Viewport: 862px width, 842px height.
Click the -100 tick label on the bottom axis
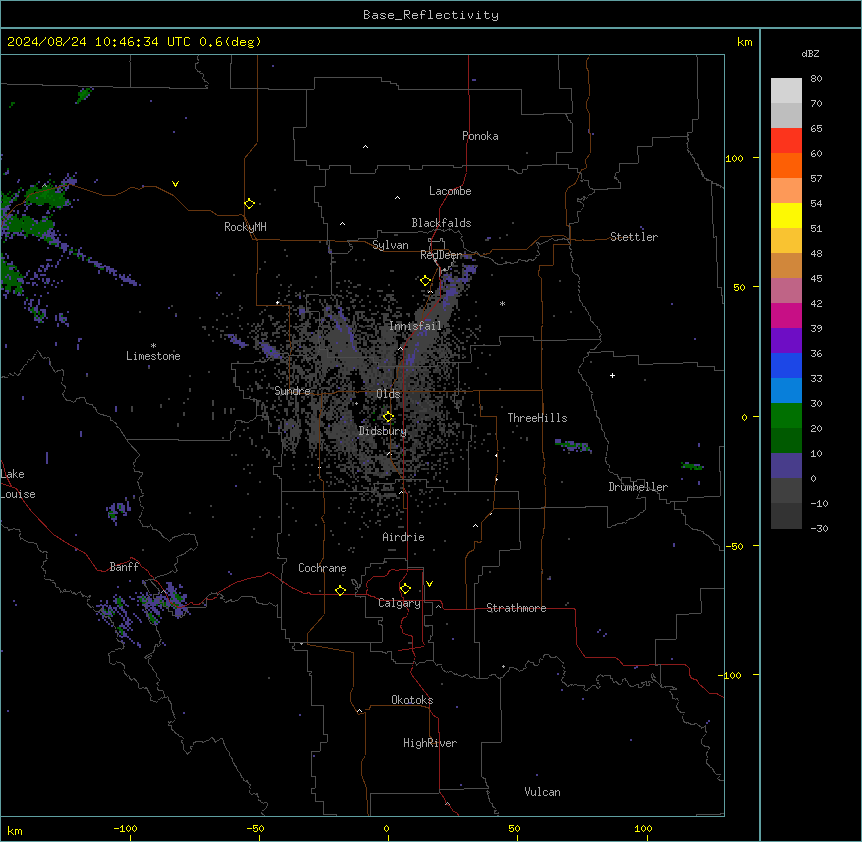pos(126,828)
